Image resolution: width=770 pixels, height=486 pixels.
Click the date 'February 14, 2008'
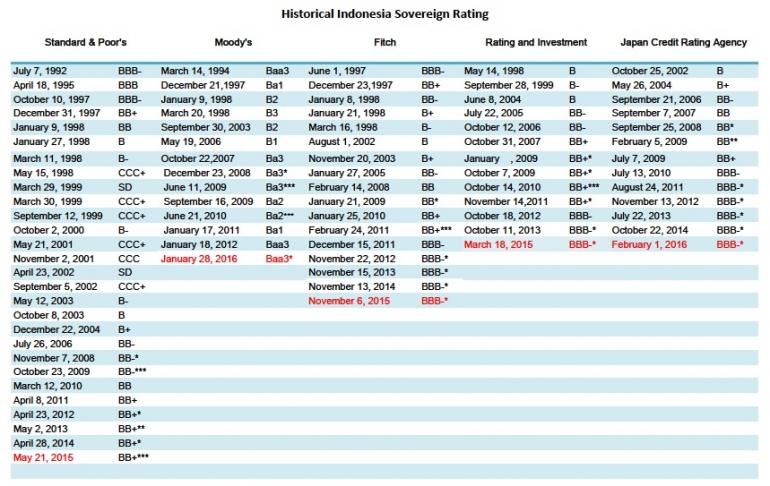point(349,187)
